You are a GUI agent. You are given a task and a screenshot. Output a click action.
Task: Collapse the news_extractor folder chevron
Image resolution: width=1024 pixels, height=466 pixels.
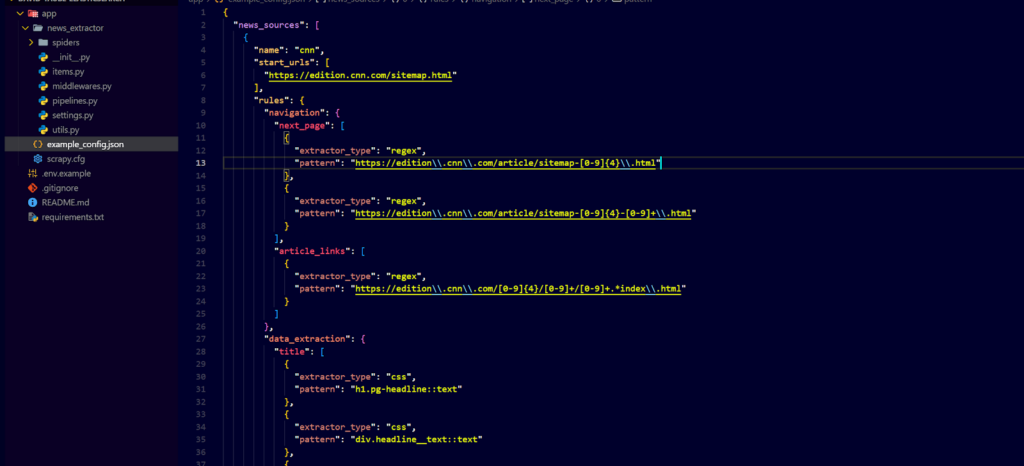pos(24,28)
